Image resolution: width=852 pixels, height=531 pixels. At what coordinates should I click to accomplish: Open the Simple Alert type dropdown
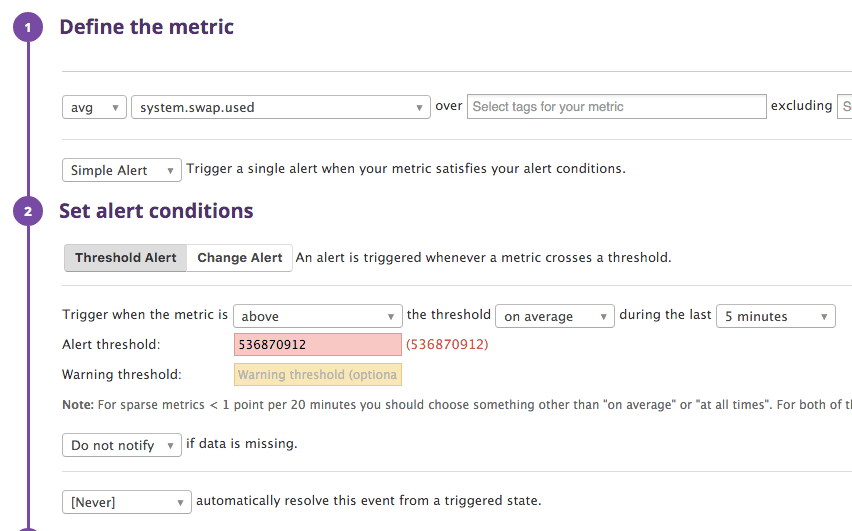point(122,170)
